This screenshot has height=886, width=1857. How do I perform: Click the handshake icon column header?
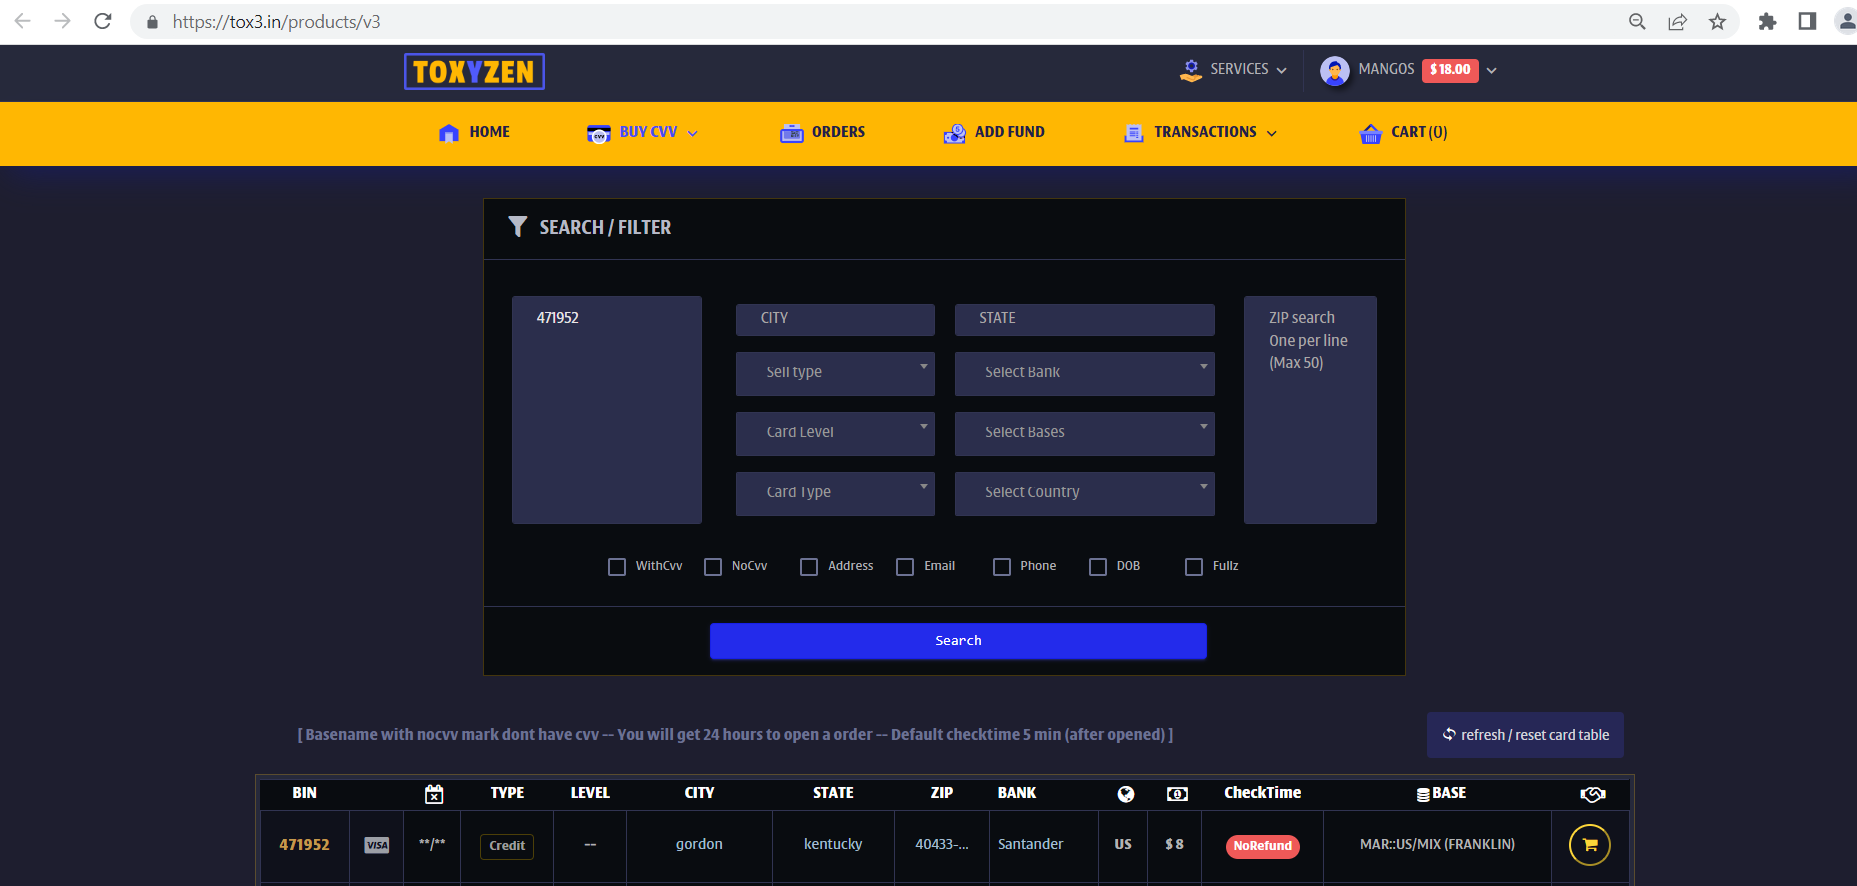click(x=1592, y=794)
